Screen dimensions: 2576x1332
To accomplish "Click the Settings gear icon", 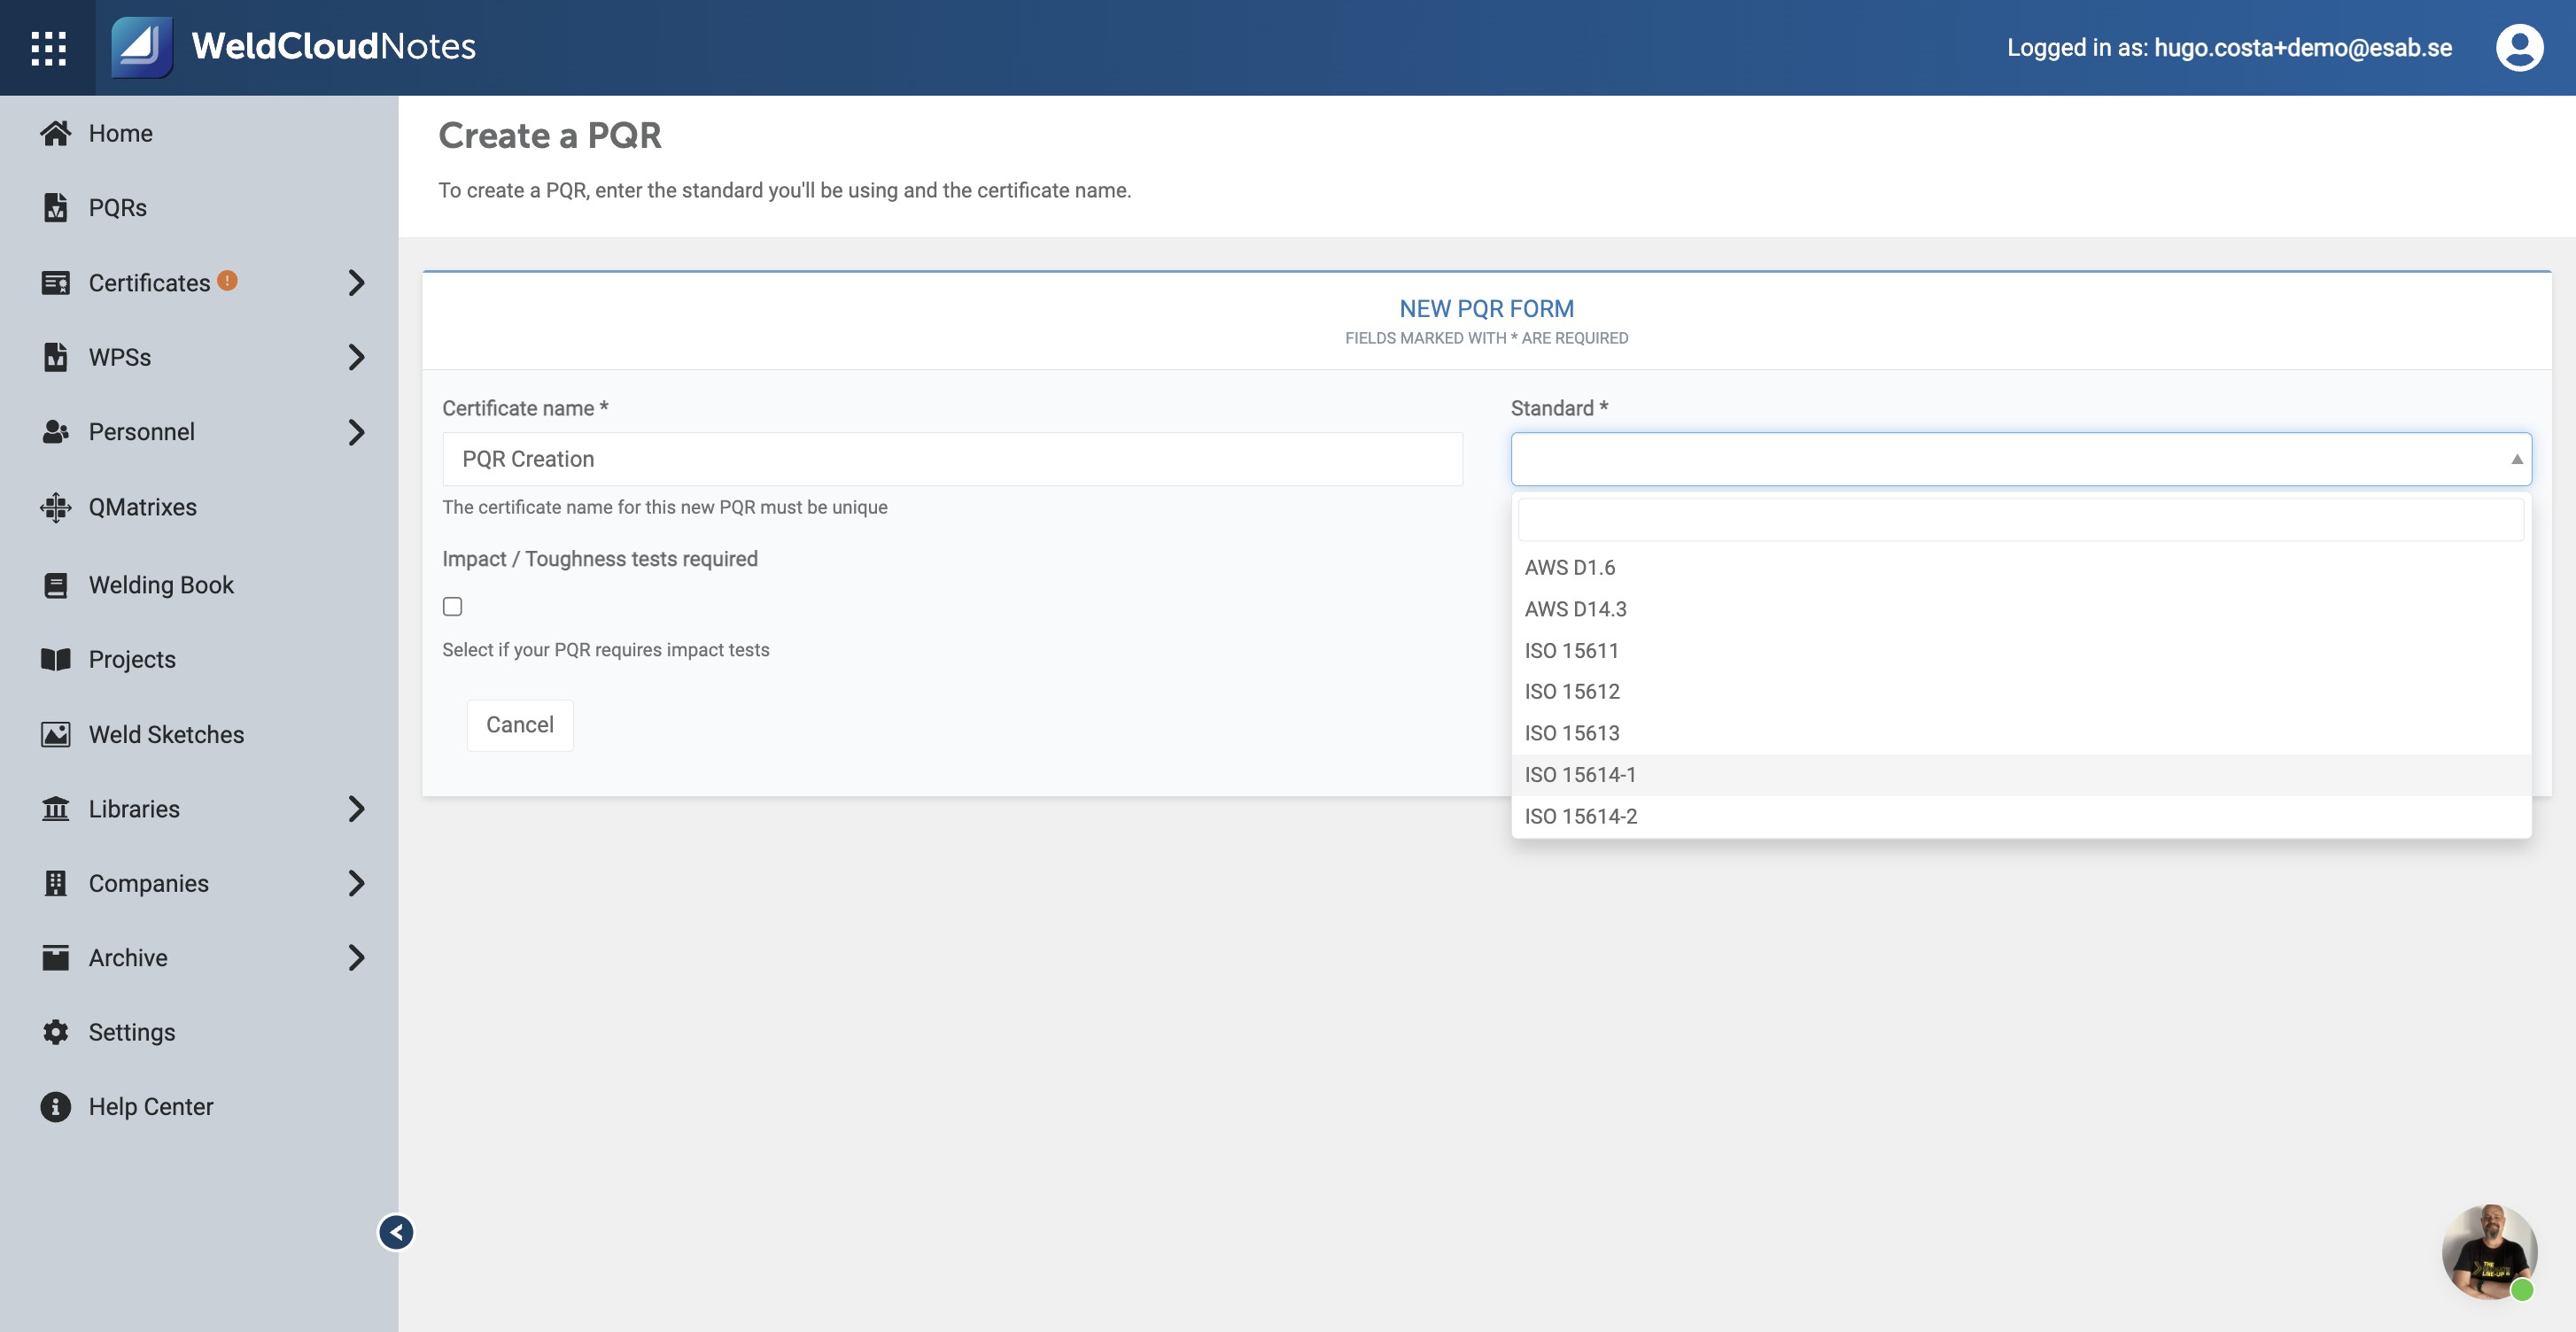I will pos(56,1032).
